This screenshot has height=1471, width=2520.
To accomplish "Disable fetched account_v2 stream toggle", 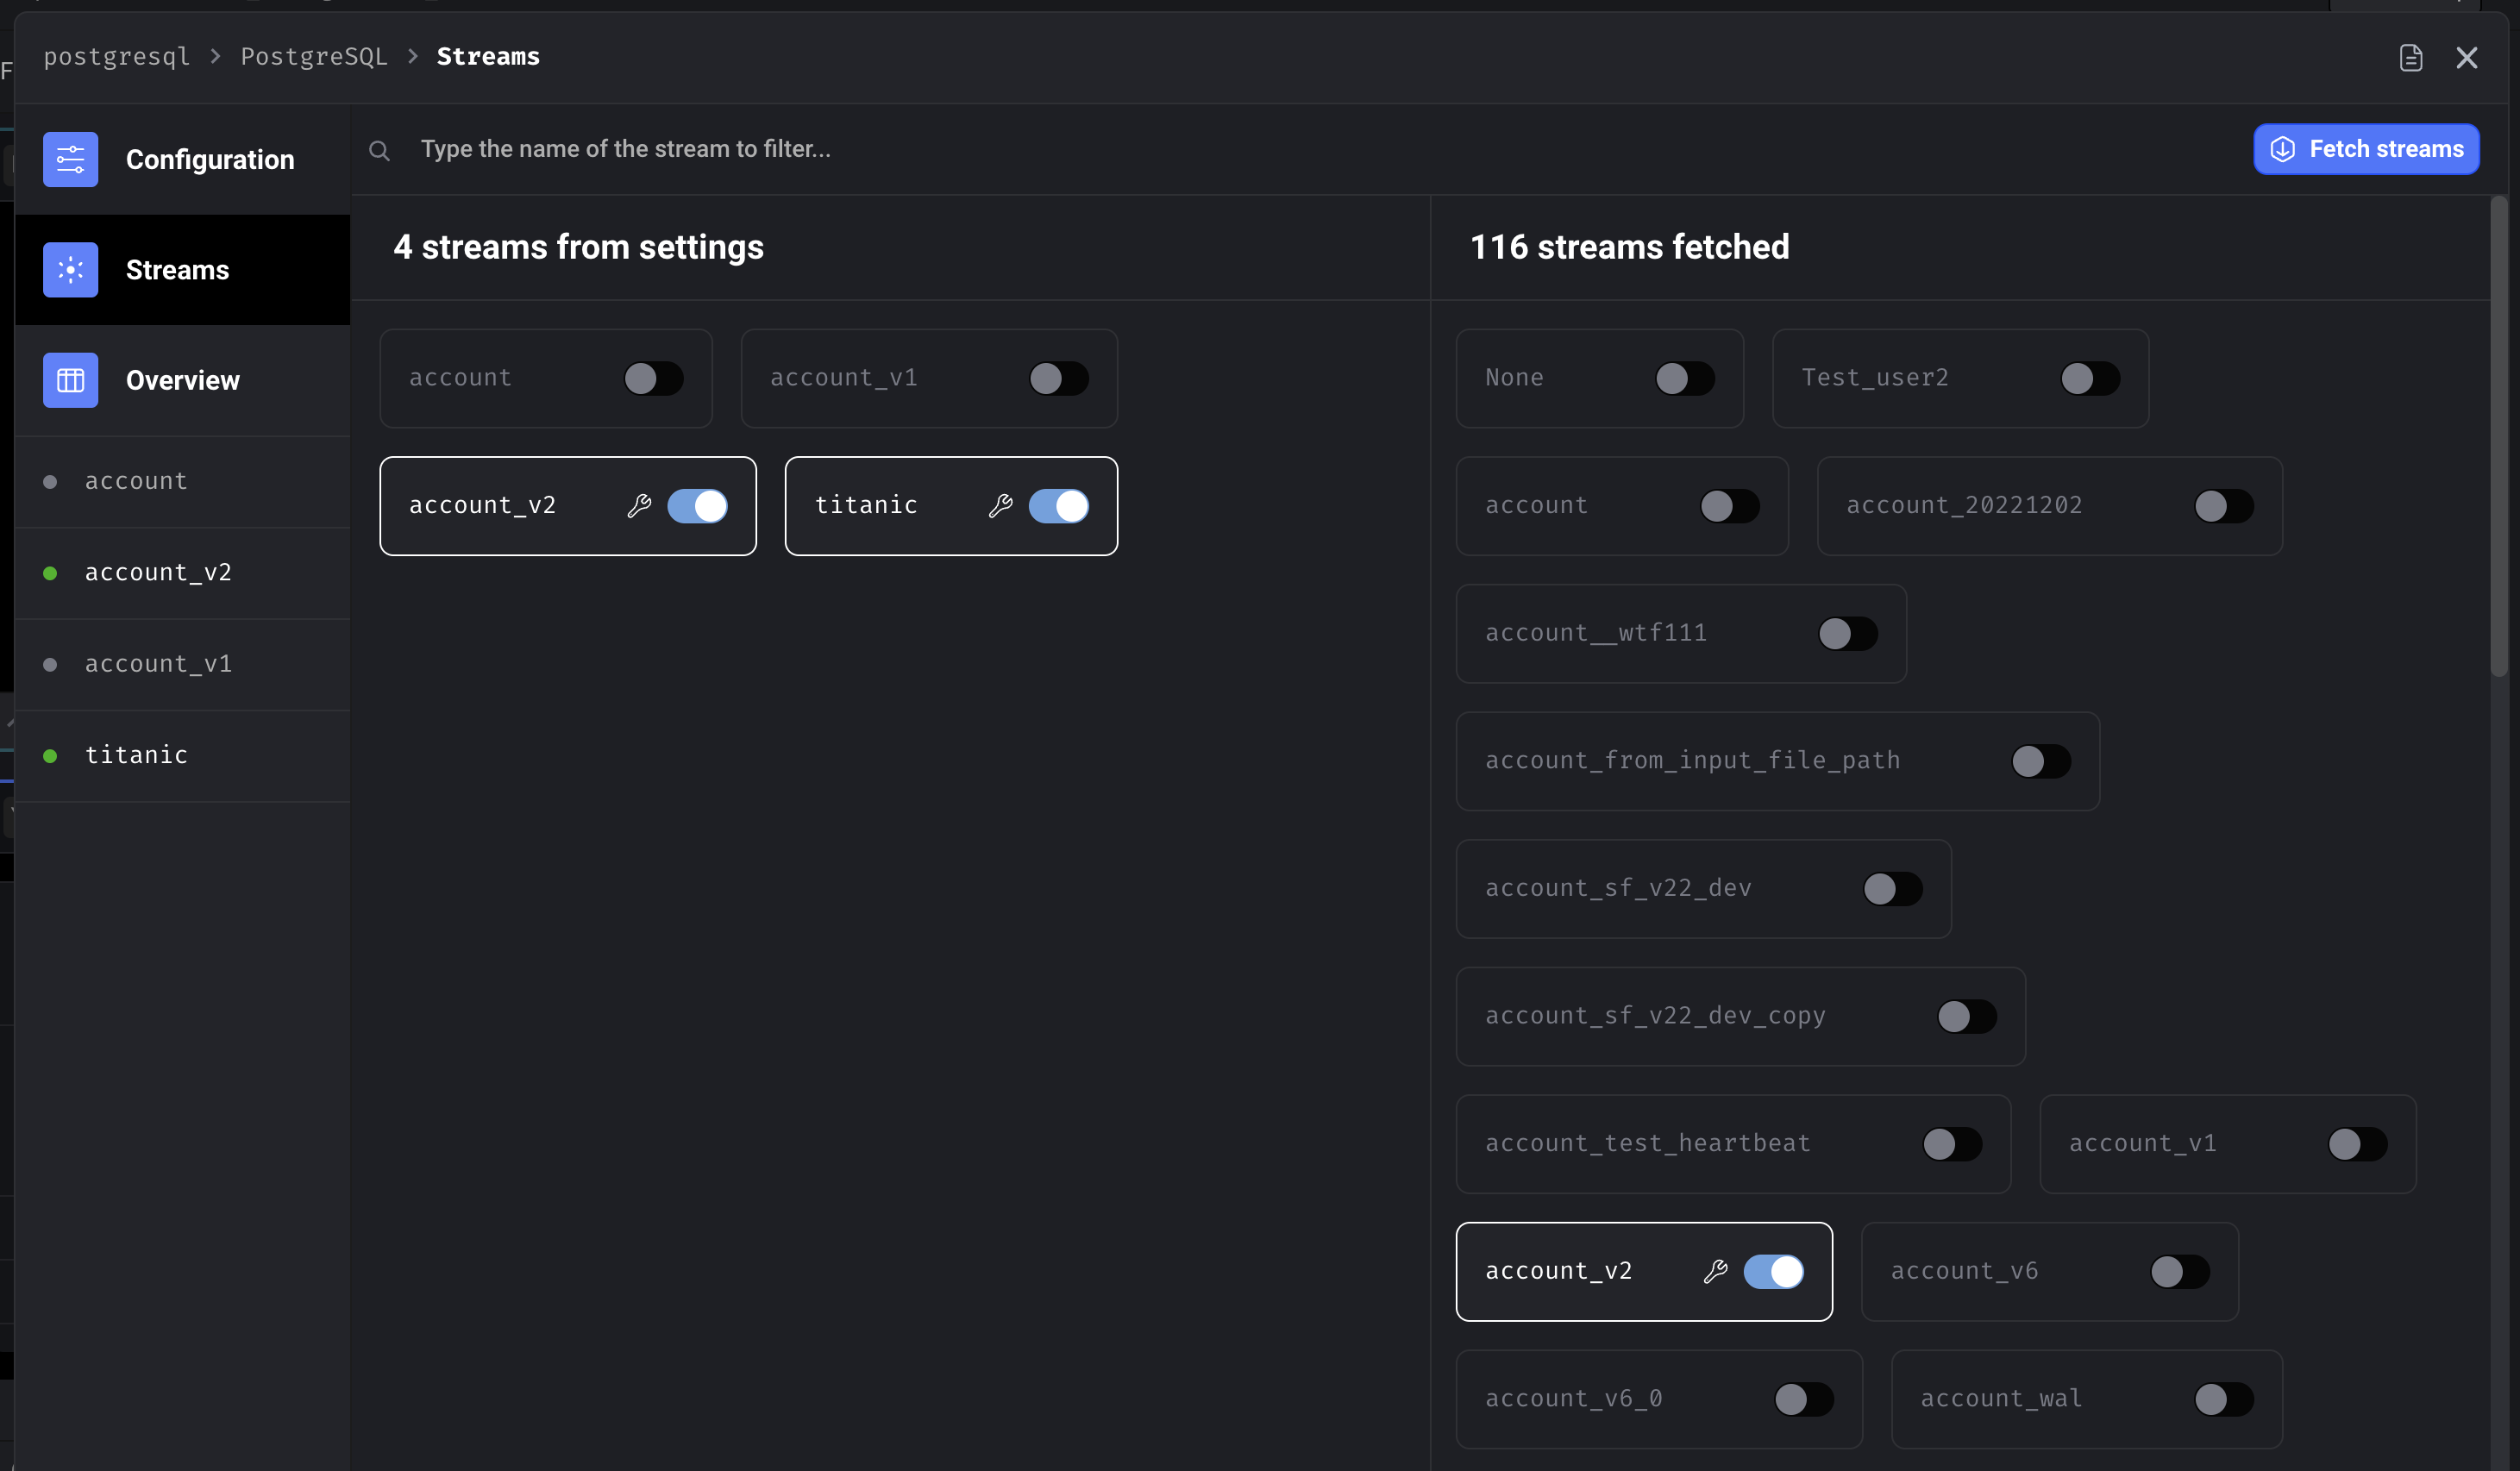I will [1774, 1271].
